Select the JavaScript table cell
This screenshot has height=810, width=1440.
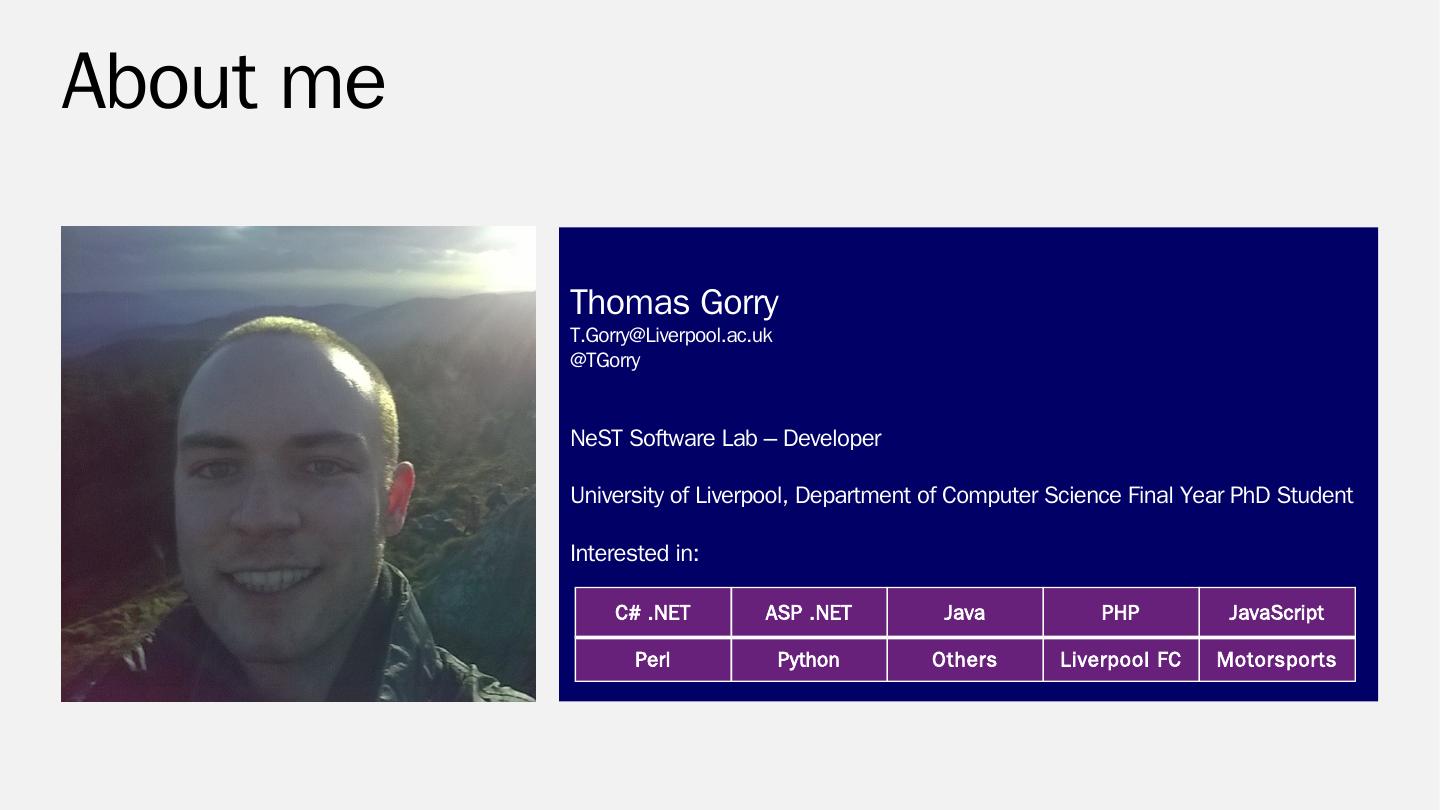coord(1277,613)
